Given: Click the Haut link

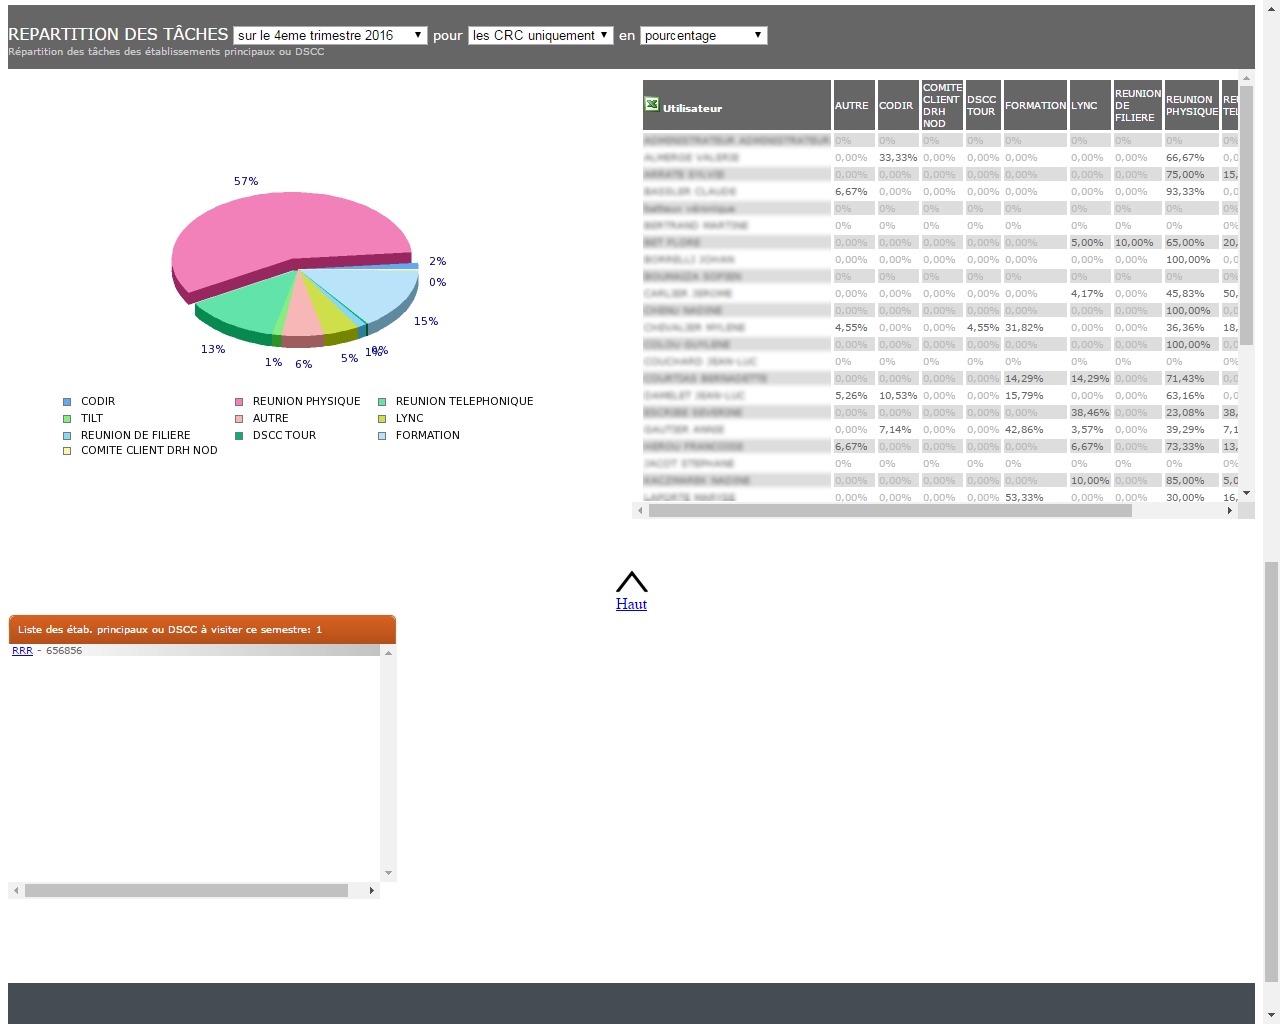Looking at the screenshot, I should click(x=631, y=604).
